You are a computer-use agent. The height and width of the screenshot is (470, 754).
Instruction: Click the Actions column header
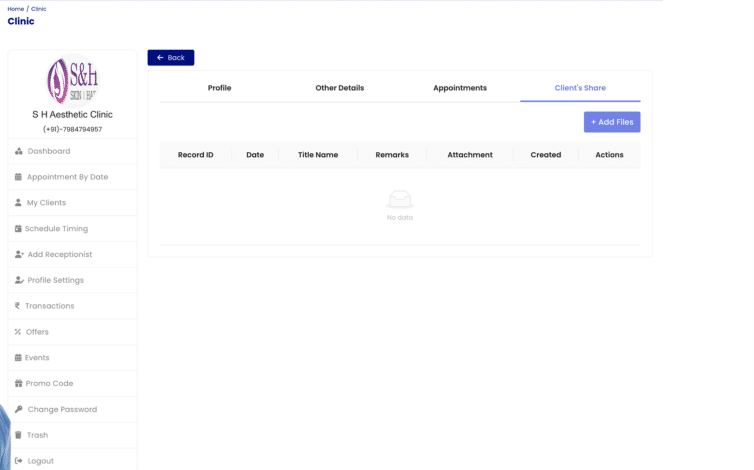click(609, 155)
